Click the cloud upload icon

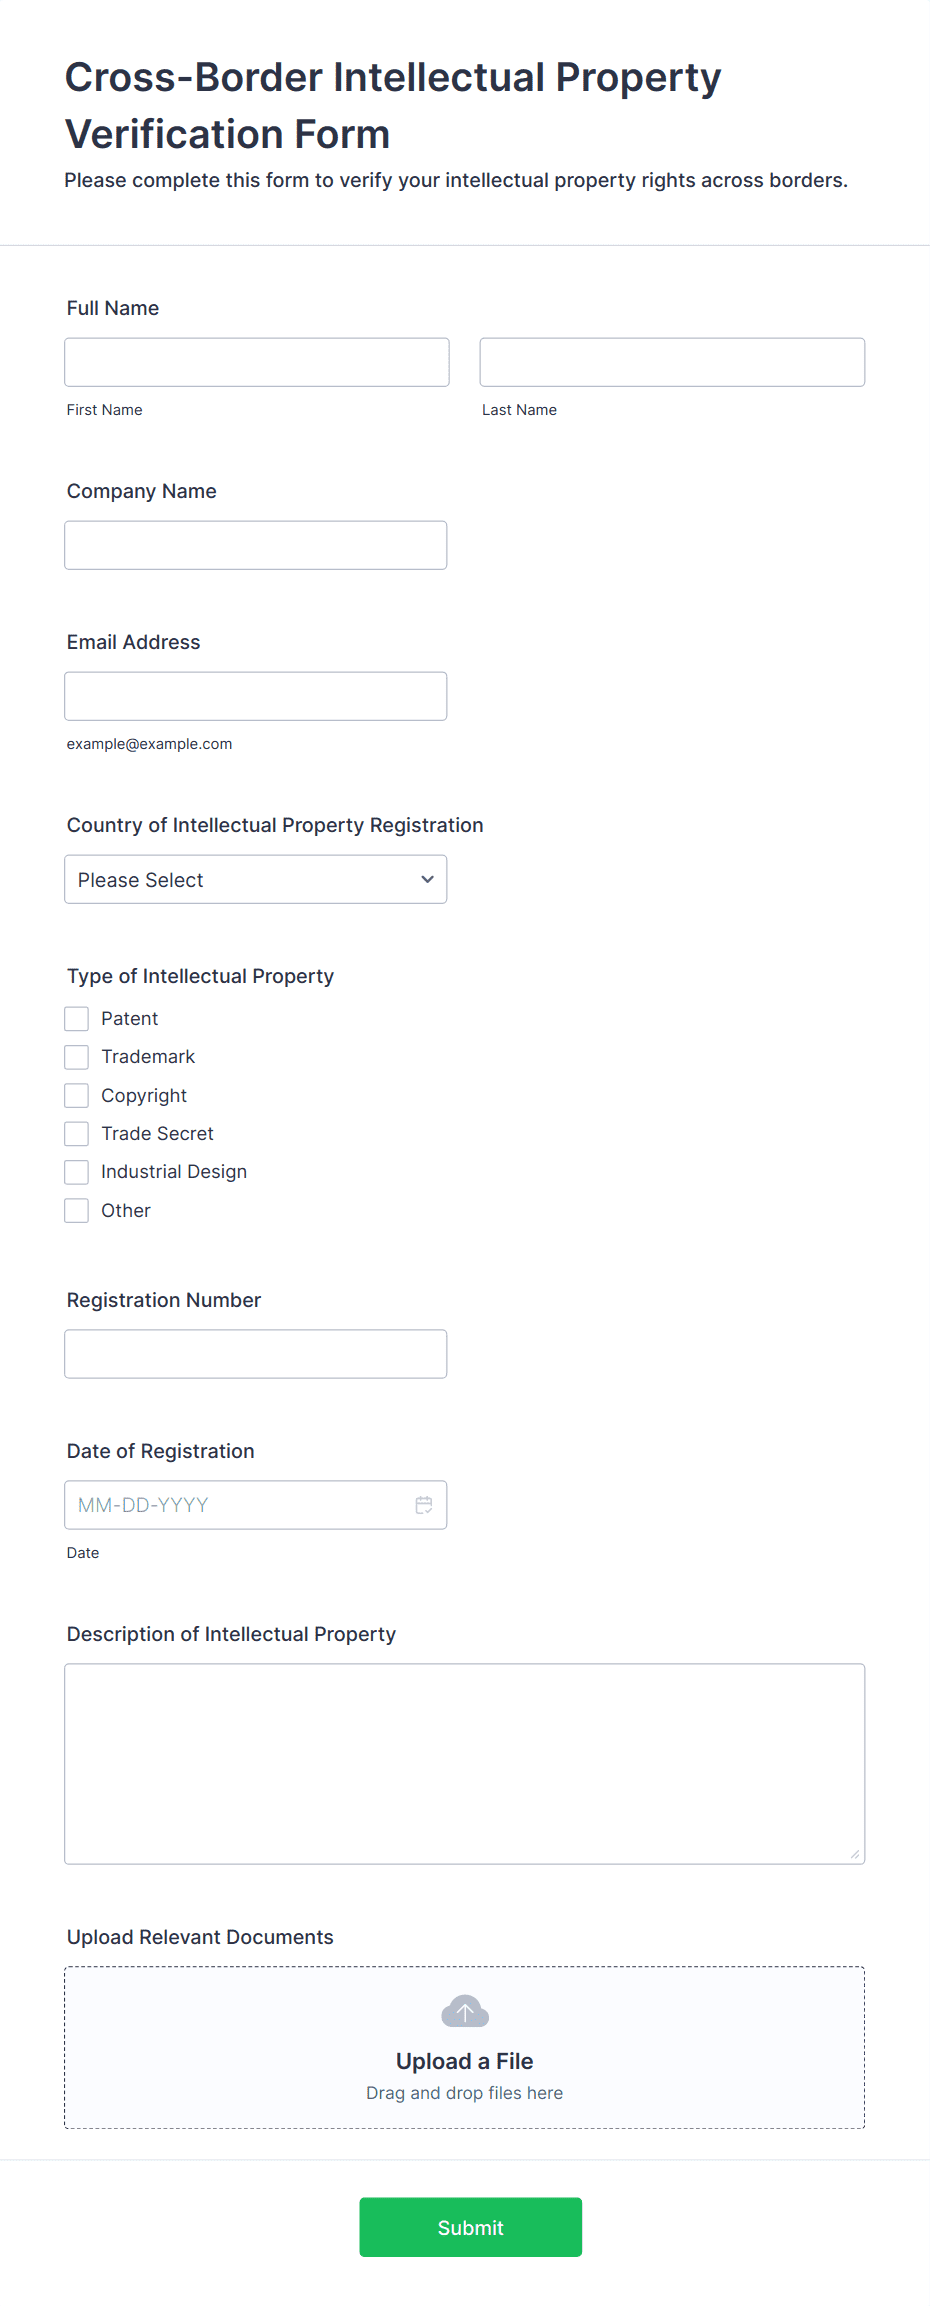tap(465, 2011)
